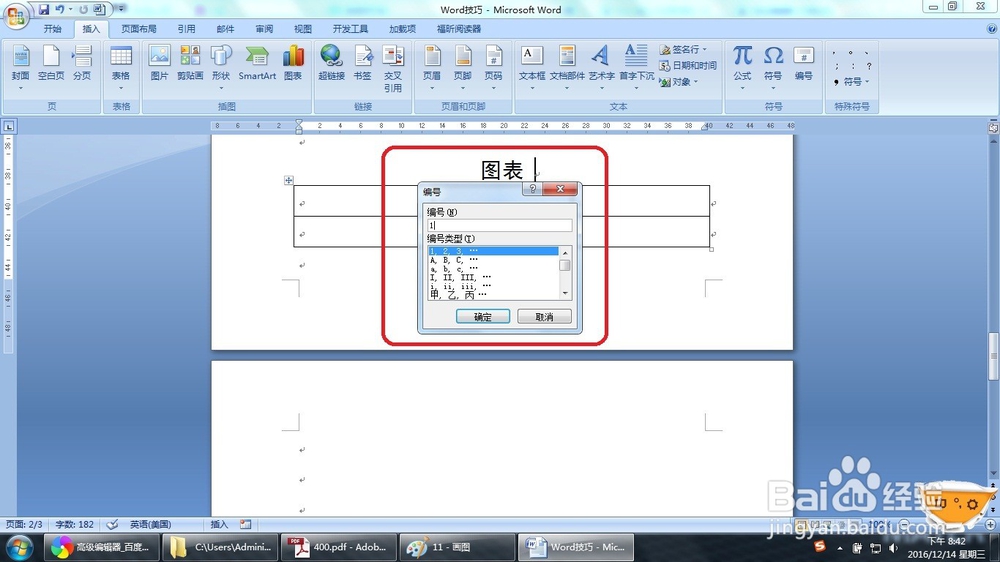Insert Date and Time (日期和时间)
Image resolution: width=1000 pixels, height=562 pixels.
pos(688,65)
